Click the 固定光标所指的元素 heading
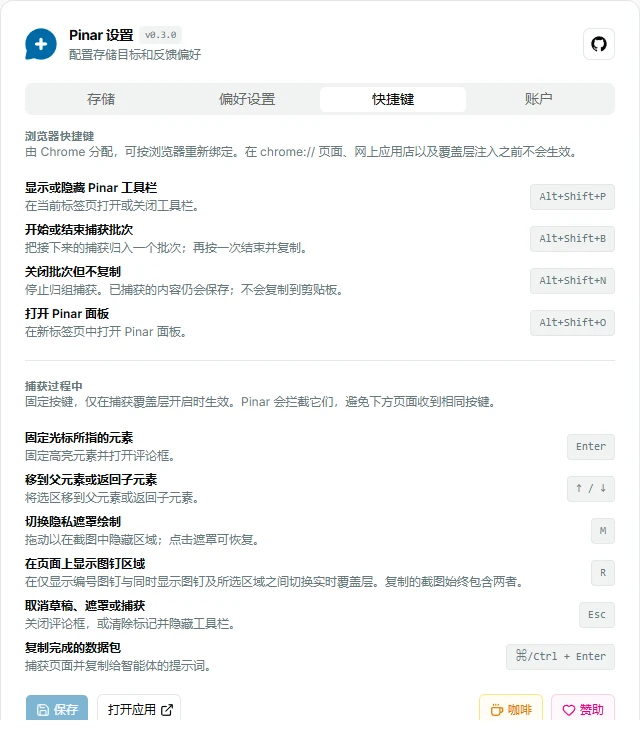The width and height of the screenshot is (640, 751). [x=79, y=438]
